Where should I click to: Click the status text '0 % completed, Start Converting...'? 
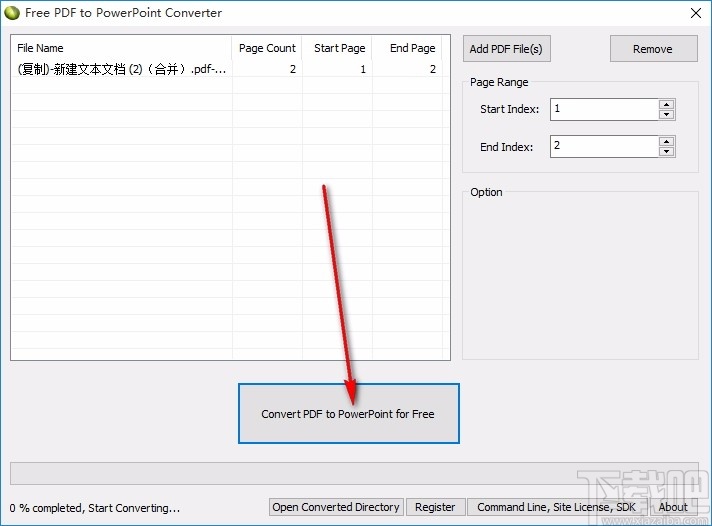[95, 508]
